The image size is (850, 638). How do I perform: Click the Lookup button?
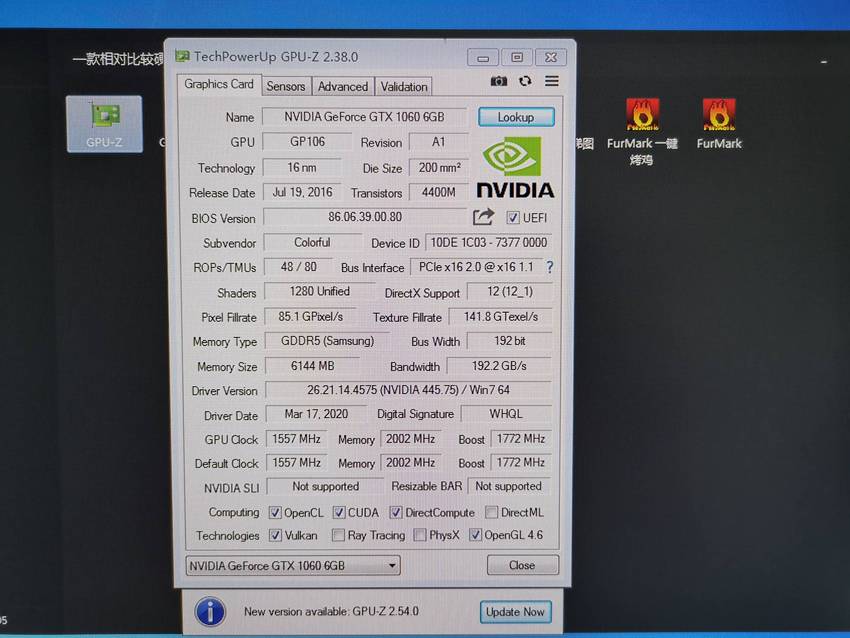[516, 117]
